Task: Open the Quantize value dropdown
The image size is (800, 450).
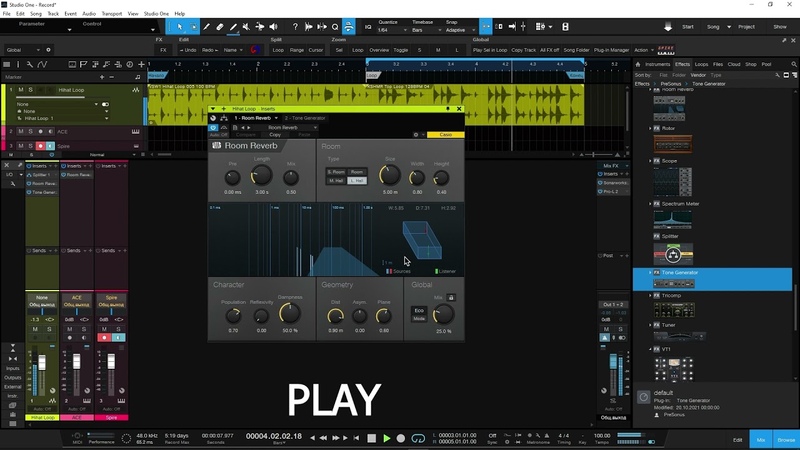Action: (x=392, y=30)
